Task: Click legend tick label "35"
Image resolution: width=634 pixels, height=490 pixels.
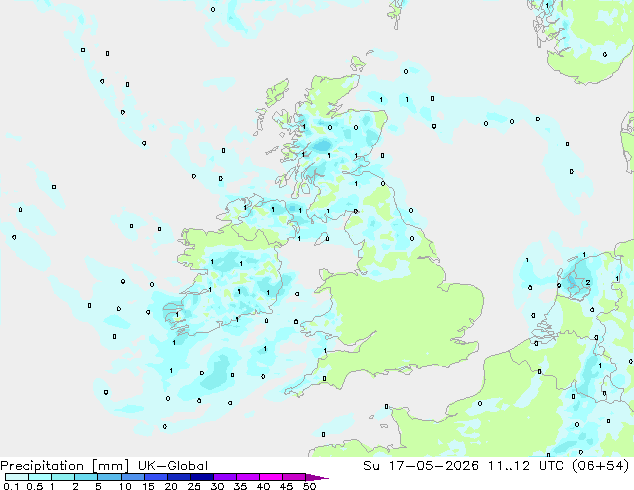Action: (240, 486)
